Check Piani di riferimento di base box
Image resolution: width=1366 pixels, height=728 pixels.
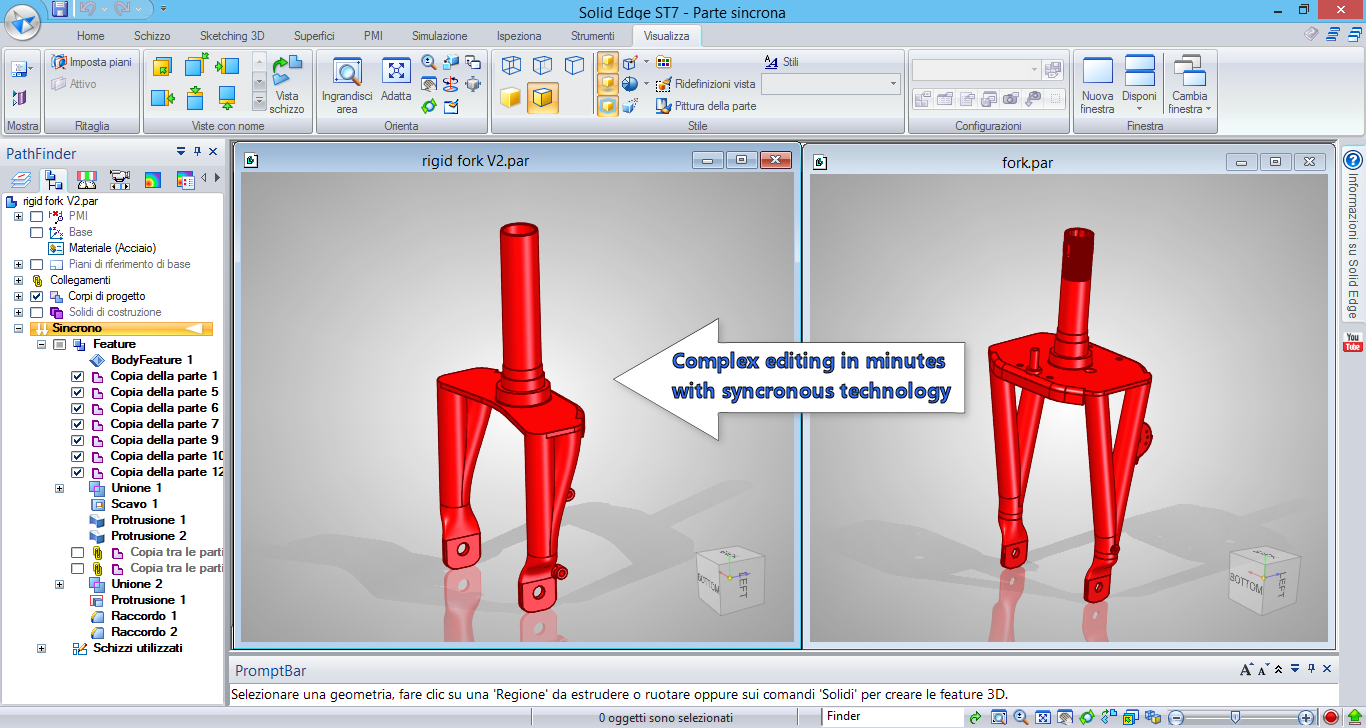pos(37,264)
